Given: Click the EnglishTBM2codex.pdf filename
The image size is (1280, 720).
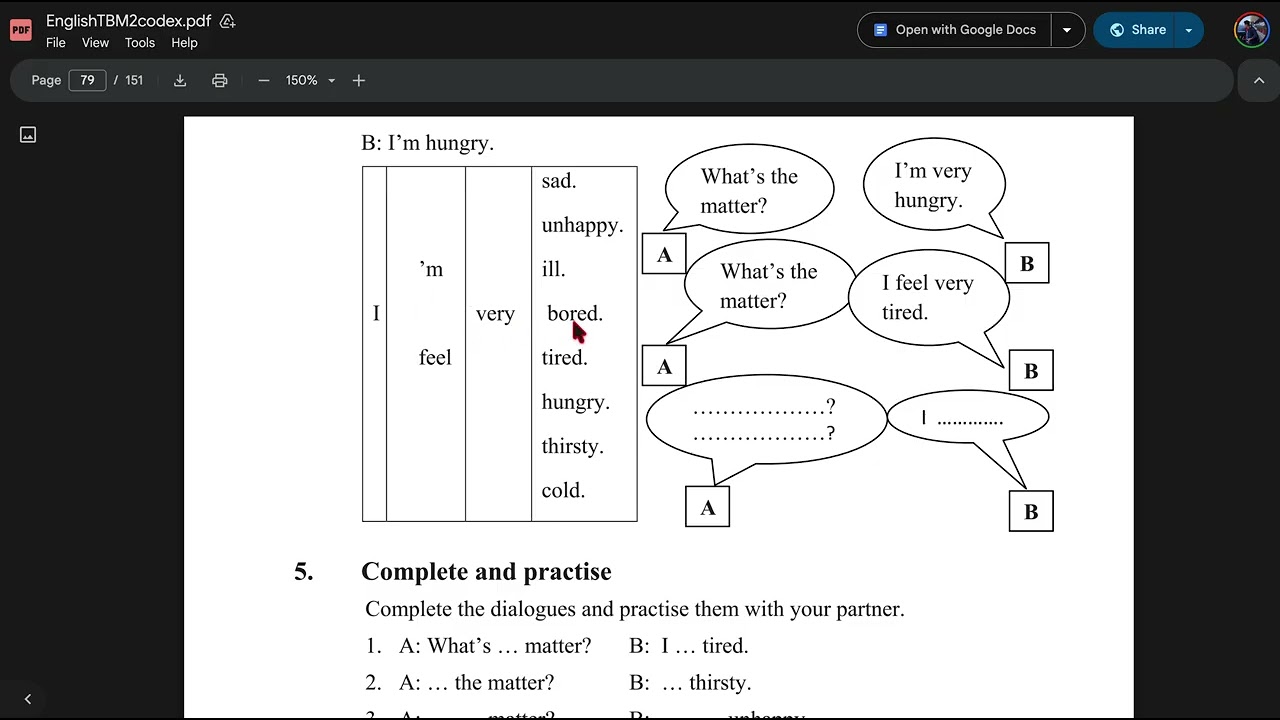Looking at the screenshot, I should [128, 21].
